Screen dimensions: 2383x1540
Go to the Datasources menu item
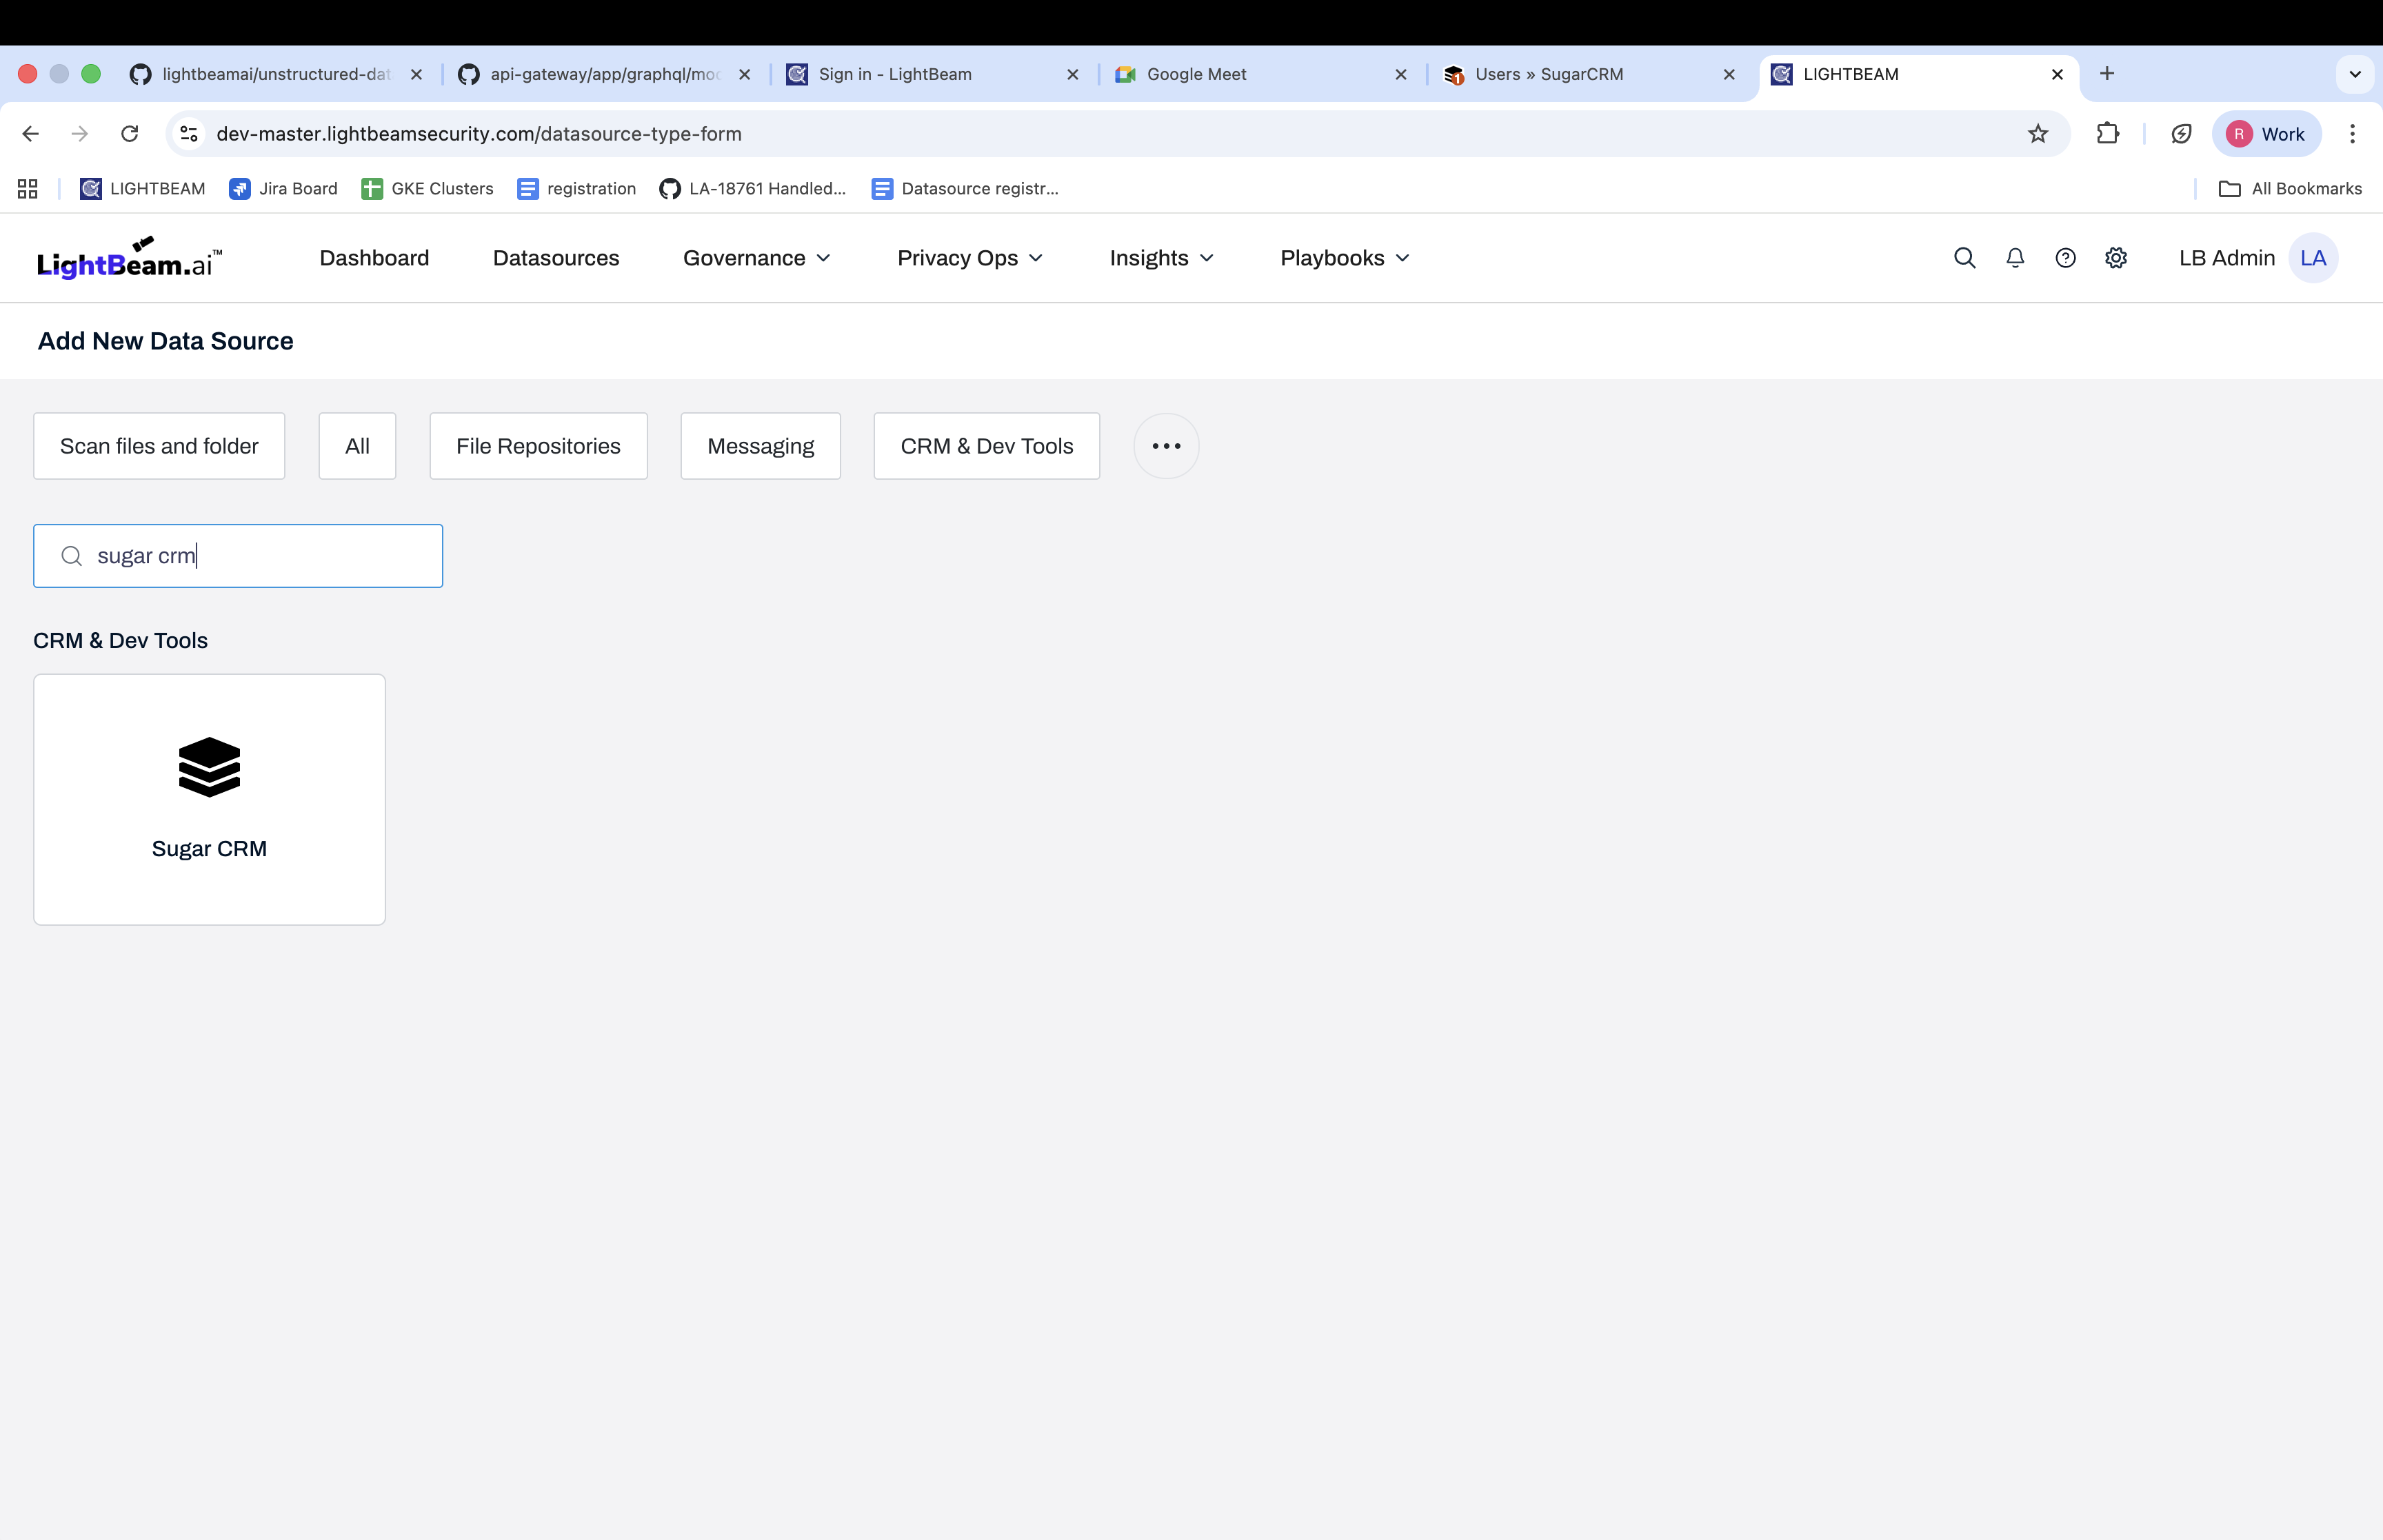click(556, 258)
